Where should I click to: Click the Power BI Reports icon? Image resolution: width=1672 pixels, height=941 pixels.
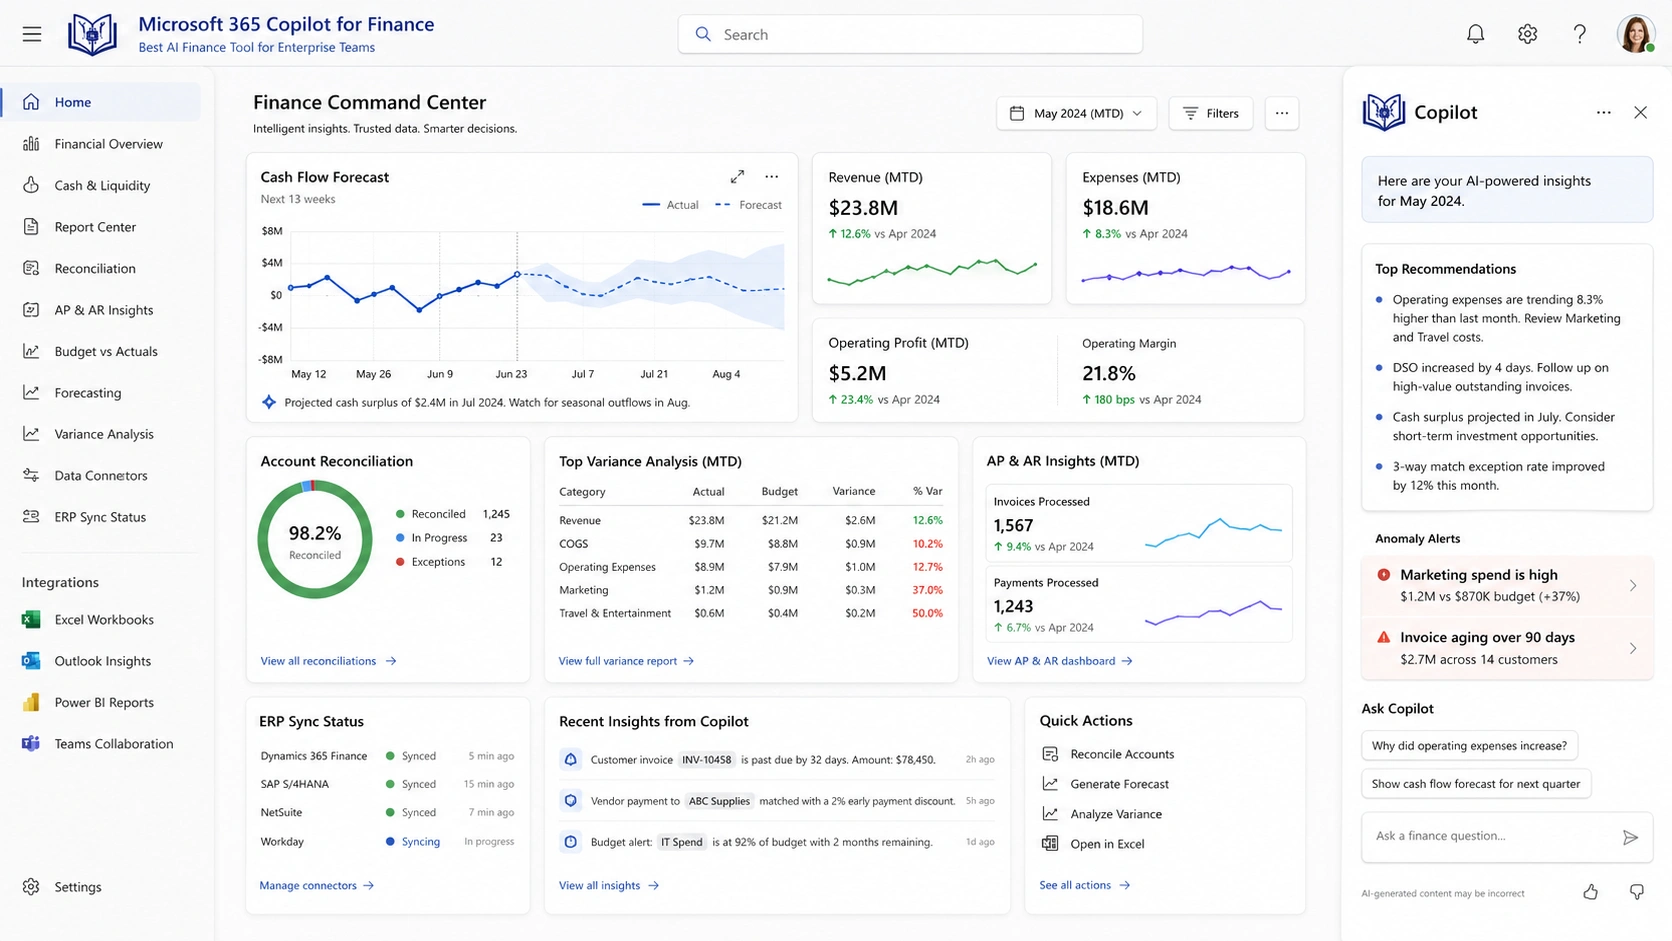click(x=31, y=703)
